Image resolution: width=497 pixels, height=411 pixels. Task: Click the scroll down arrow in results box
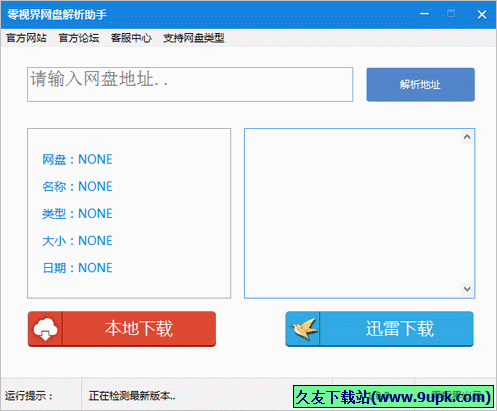click(467, 289)
